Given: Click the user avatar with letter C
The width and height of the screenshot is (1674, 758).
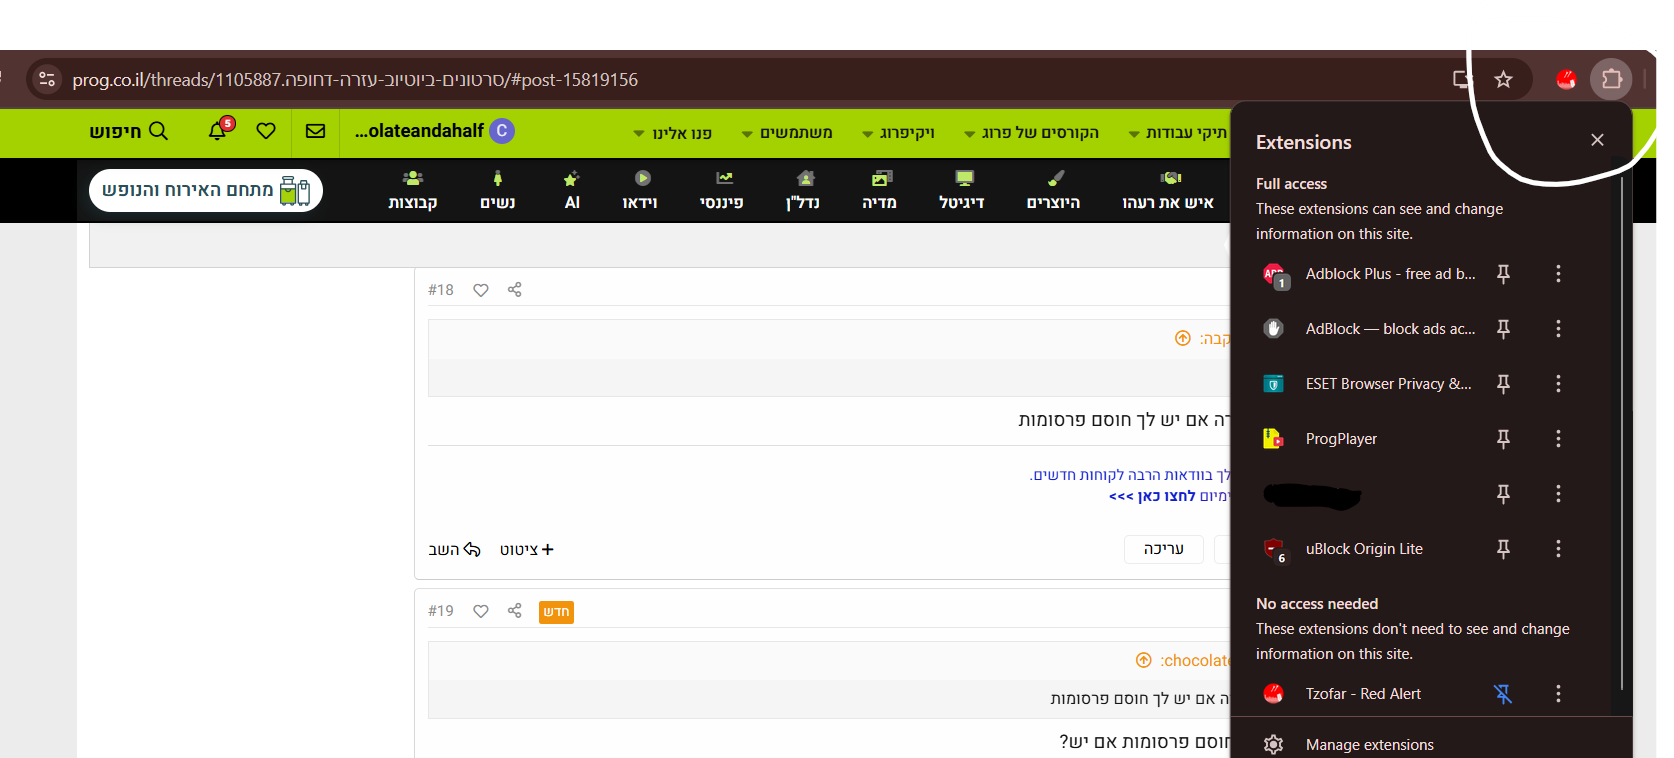Looking at the screenshot, I should [502, 131].
